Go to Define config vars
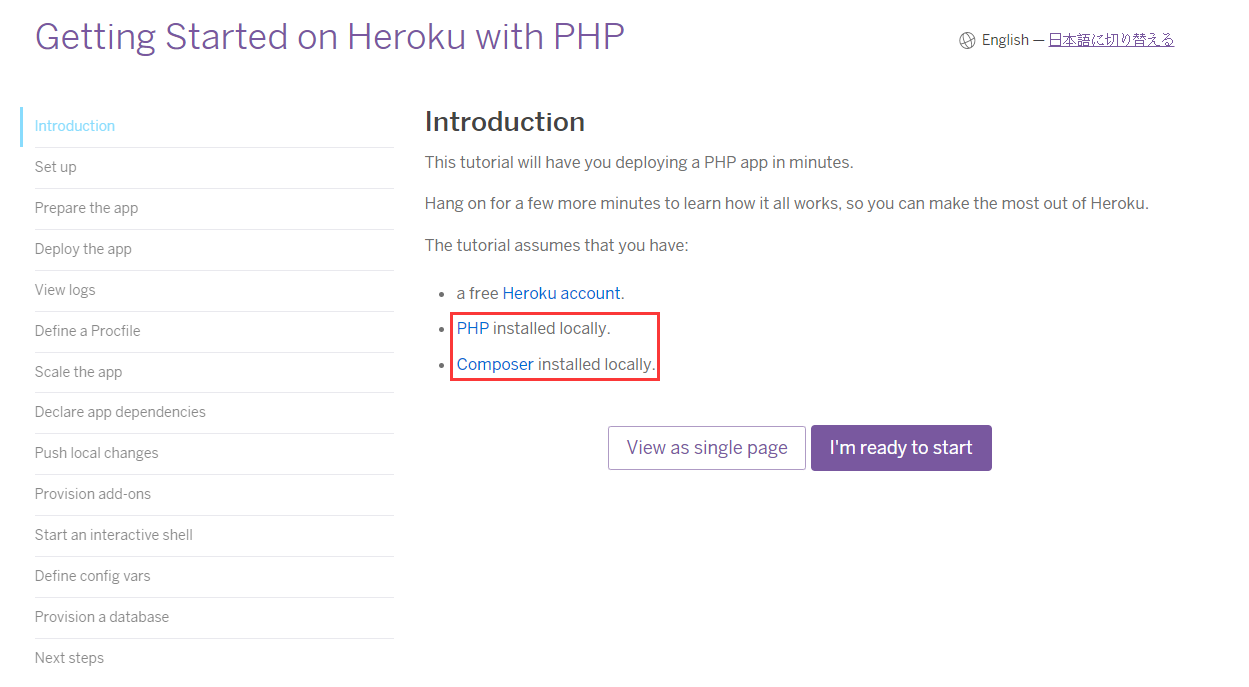1249x687 pixels. (x=93, y=576)
